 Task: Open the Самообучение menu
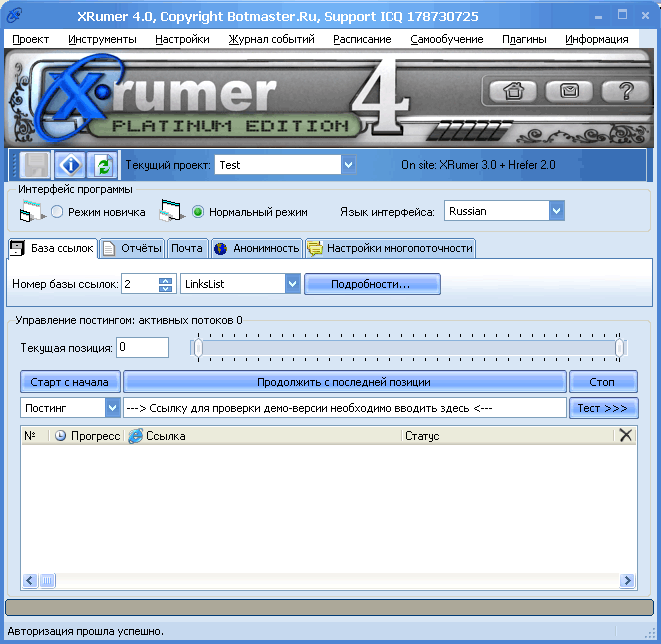tap(447, 39)
